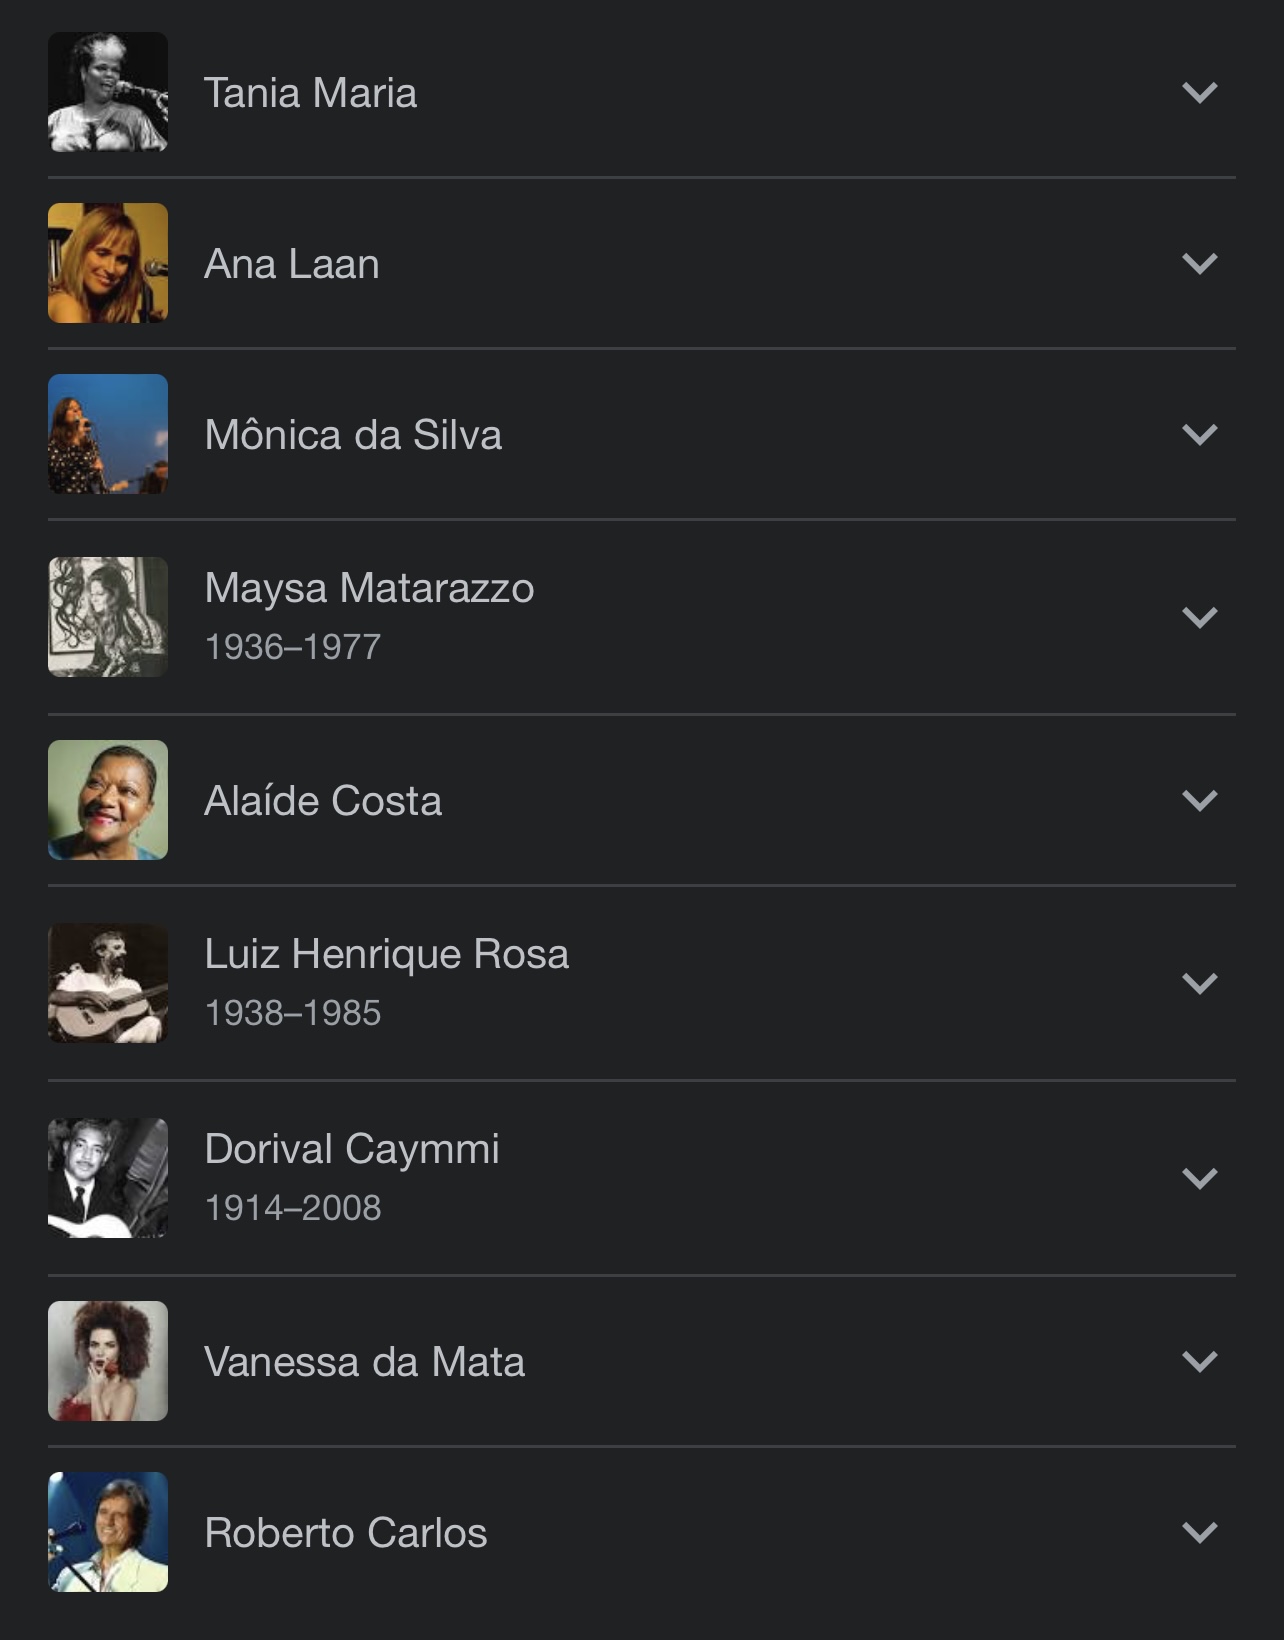
Task: Click the Roberto Carlos dropdown chevron
Action: [1199, 1533]
